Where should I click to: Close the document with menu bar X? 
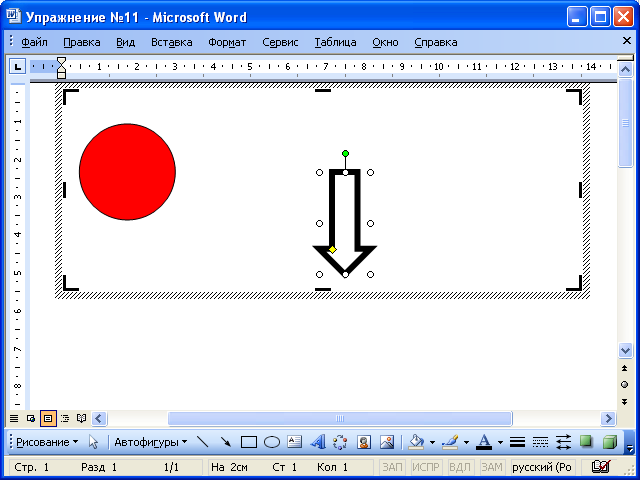coord(627,40)
